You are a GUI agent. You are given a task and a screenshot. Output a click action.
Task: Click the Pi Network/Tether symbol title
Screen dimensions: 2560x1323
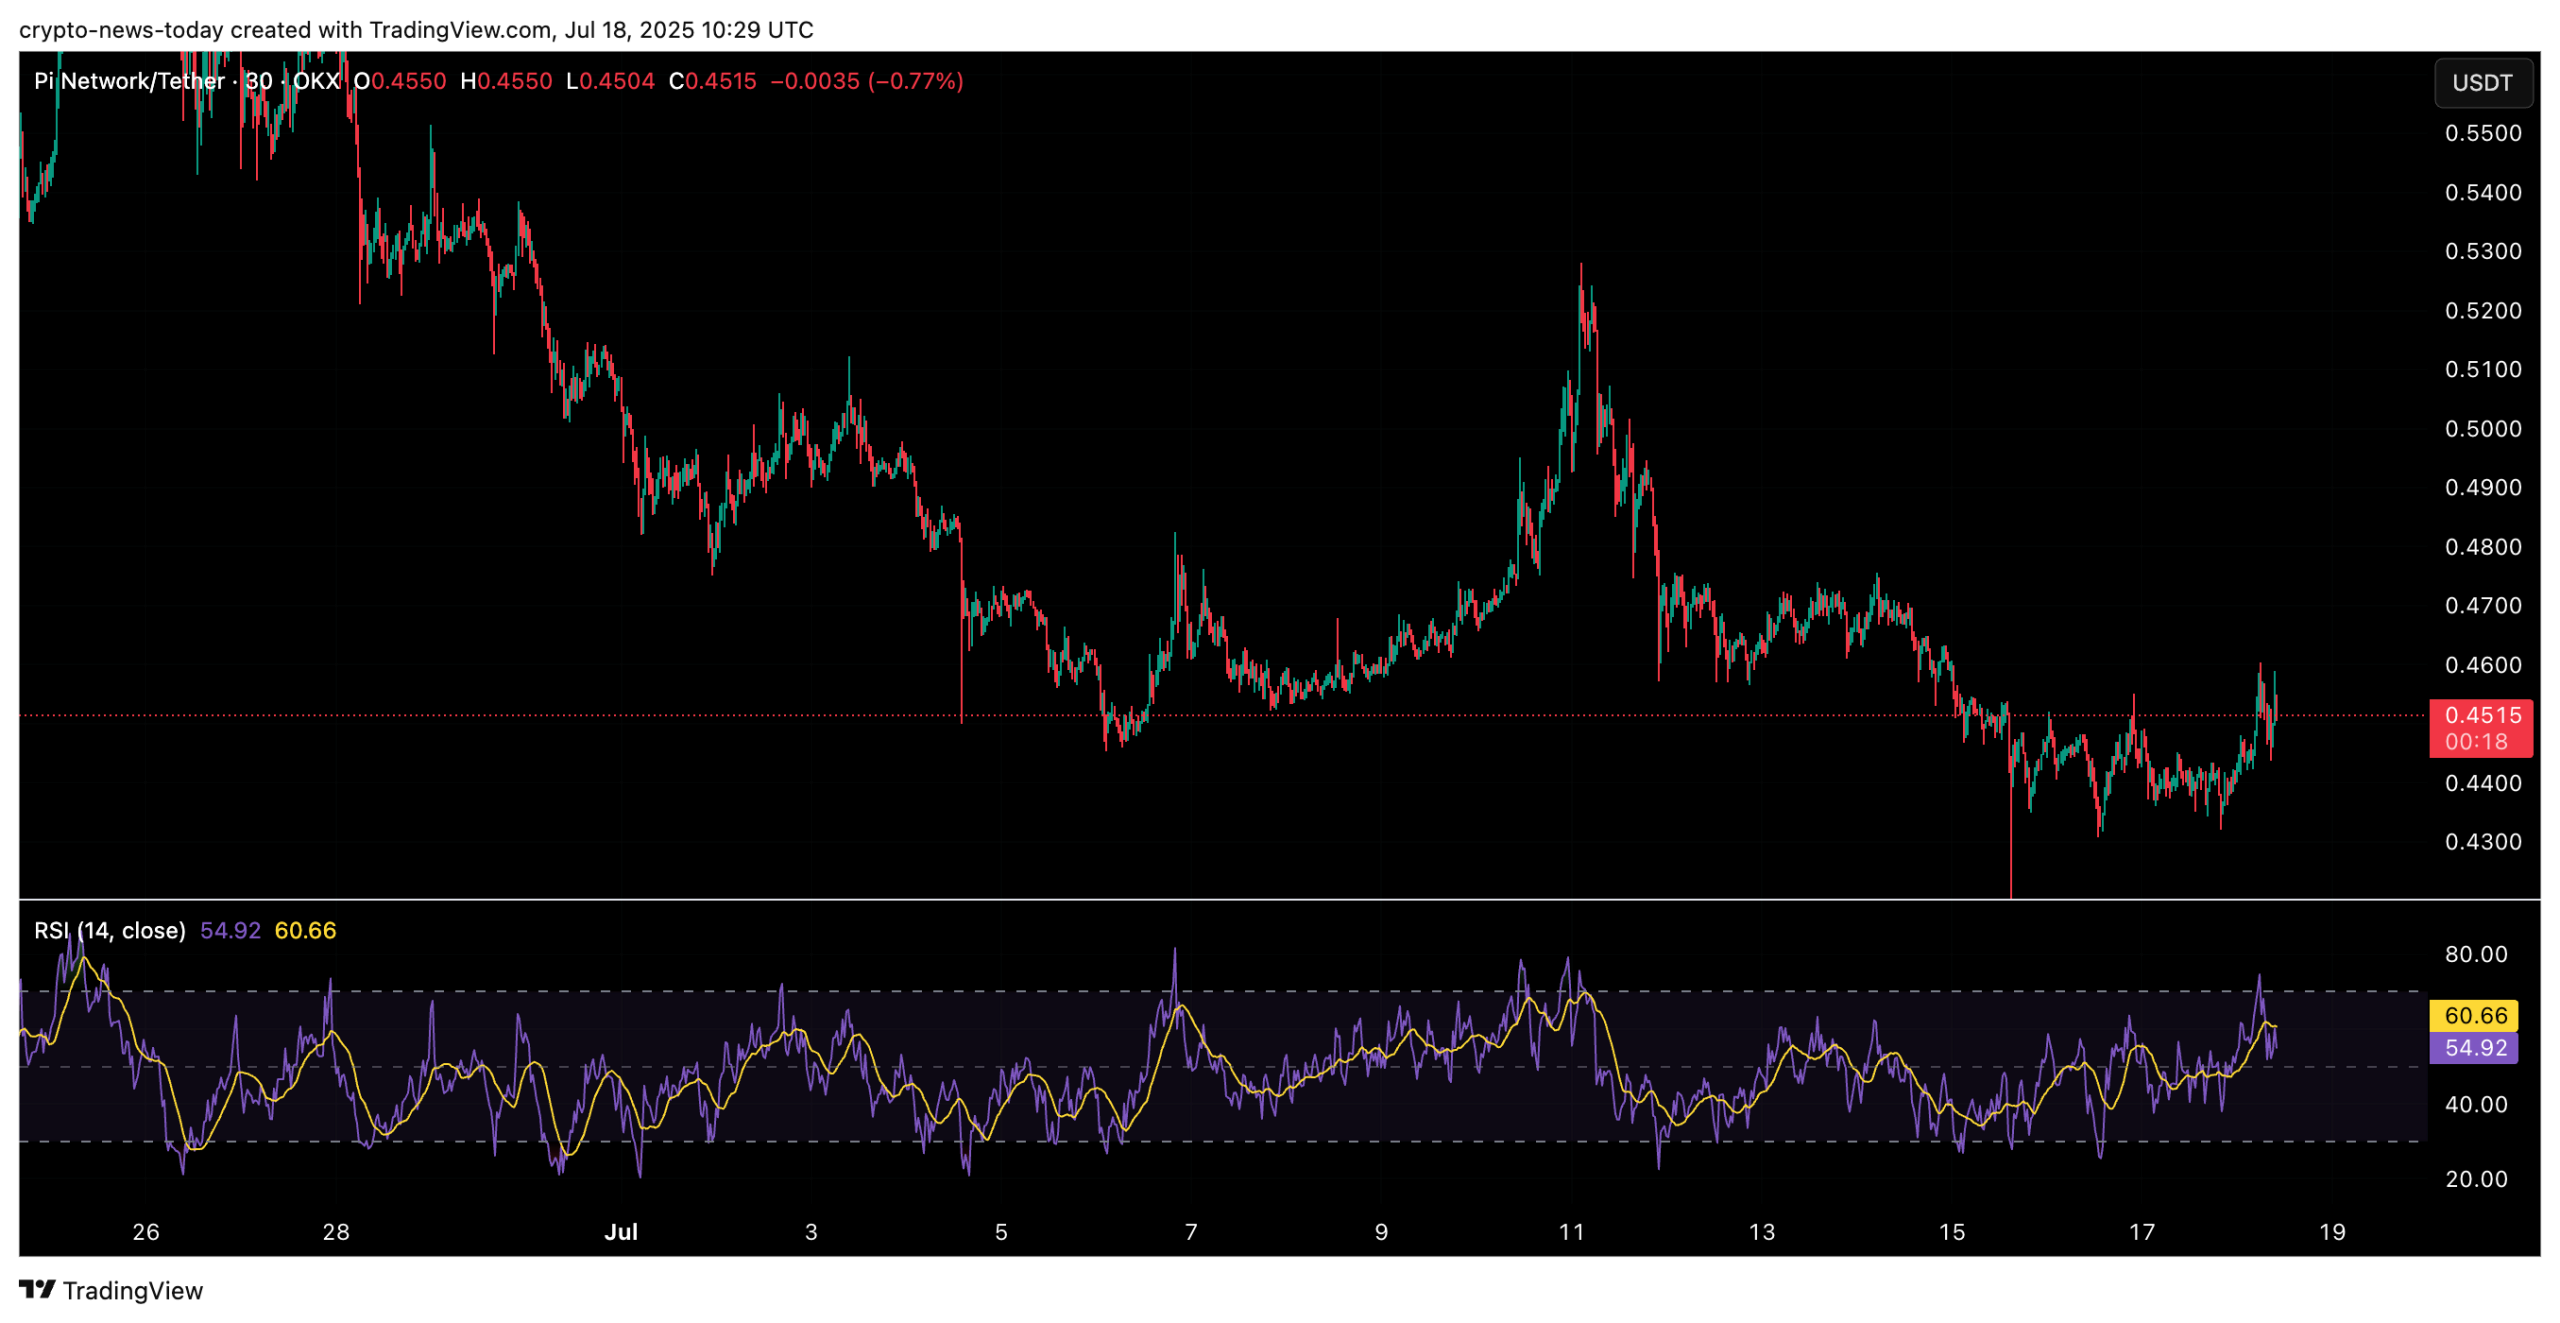coord(129,81)
